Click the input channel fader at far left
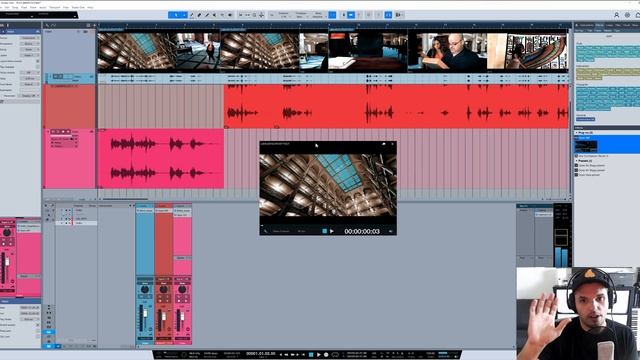Image resolution: width=640 pixels, height=360 pixels. (x=7, y=262)
